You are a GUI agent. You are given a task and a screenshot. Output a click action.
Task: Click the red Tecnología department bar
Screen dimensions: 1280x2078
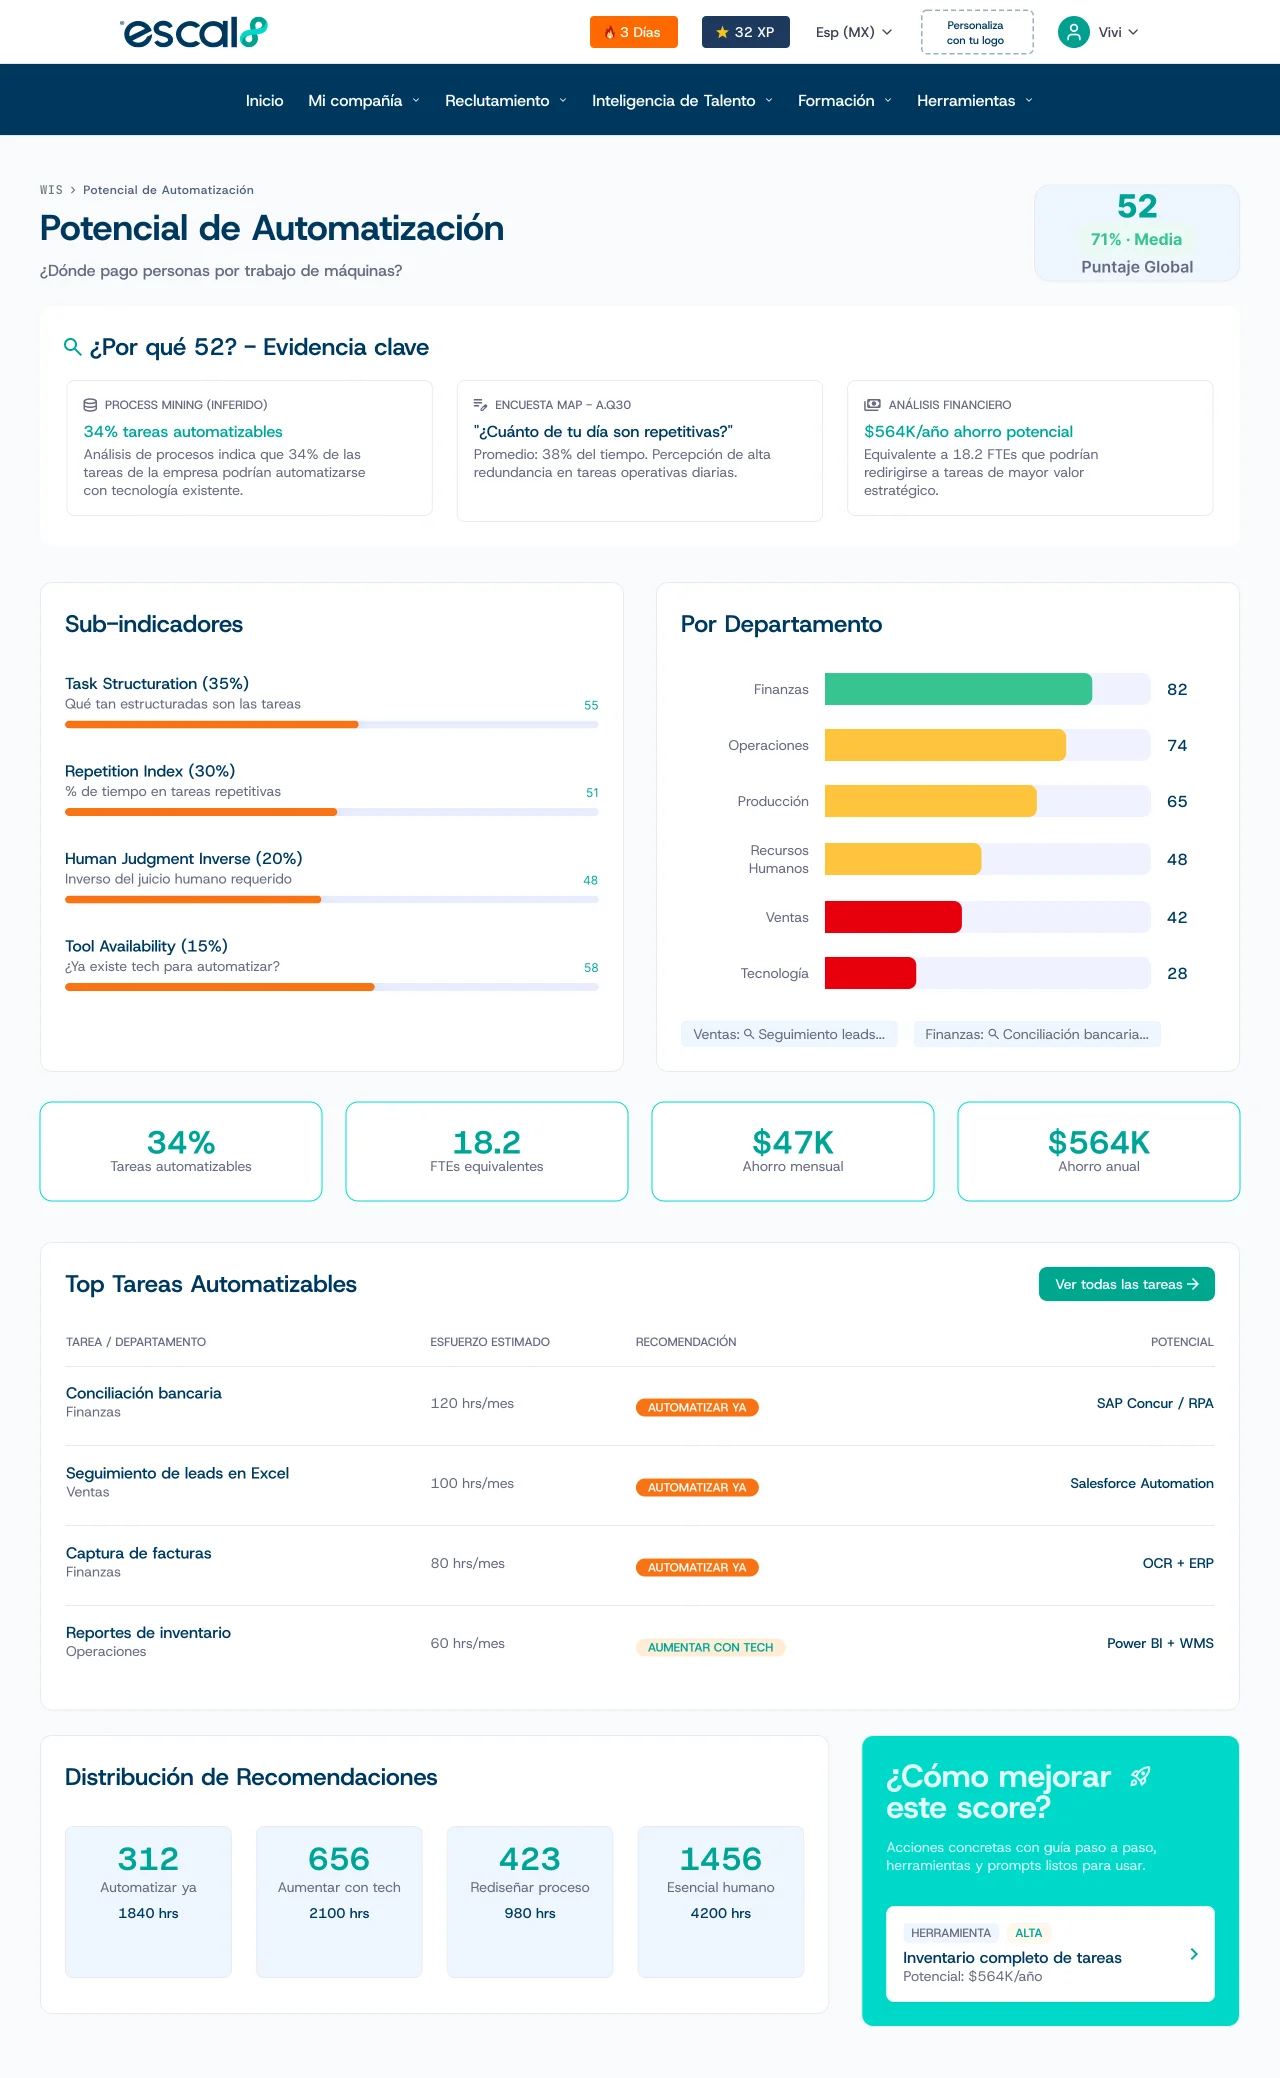tap(870, 973)
